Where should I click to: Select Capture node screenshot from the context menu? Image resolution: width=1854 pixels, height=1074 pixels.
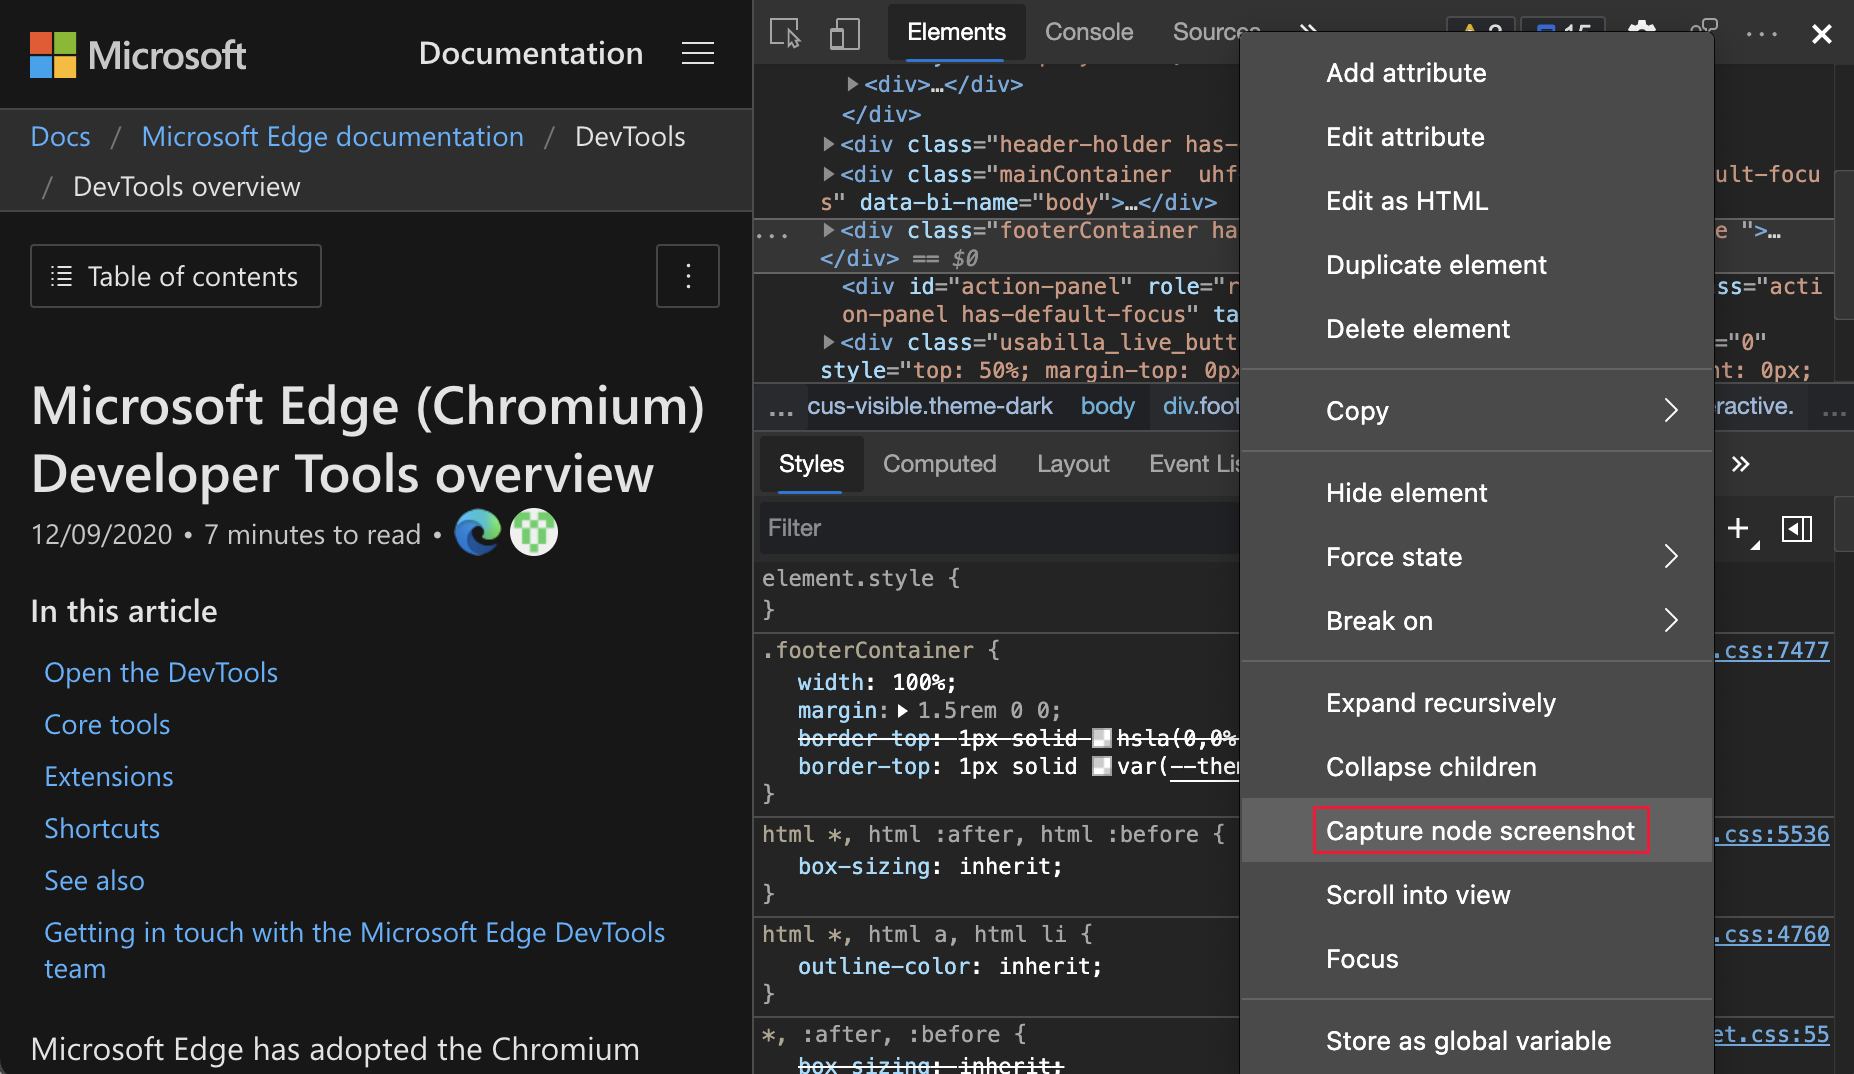(x=1480, y=830)
